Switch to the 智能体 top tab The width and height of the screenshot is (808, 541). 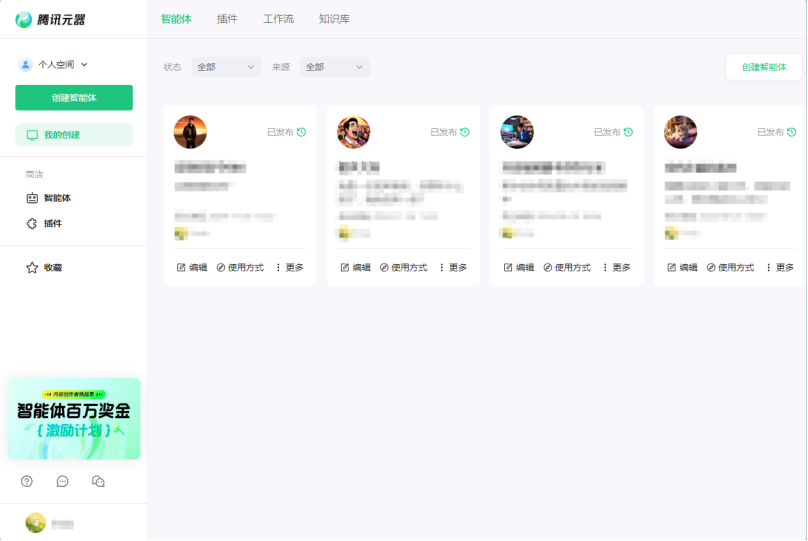coord(176,19)
